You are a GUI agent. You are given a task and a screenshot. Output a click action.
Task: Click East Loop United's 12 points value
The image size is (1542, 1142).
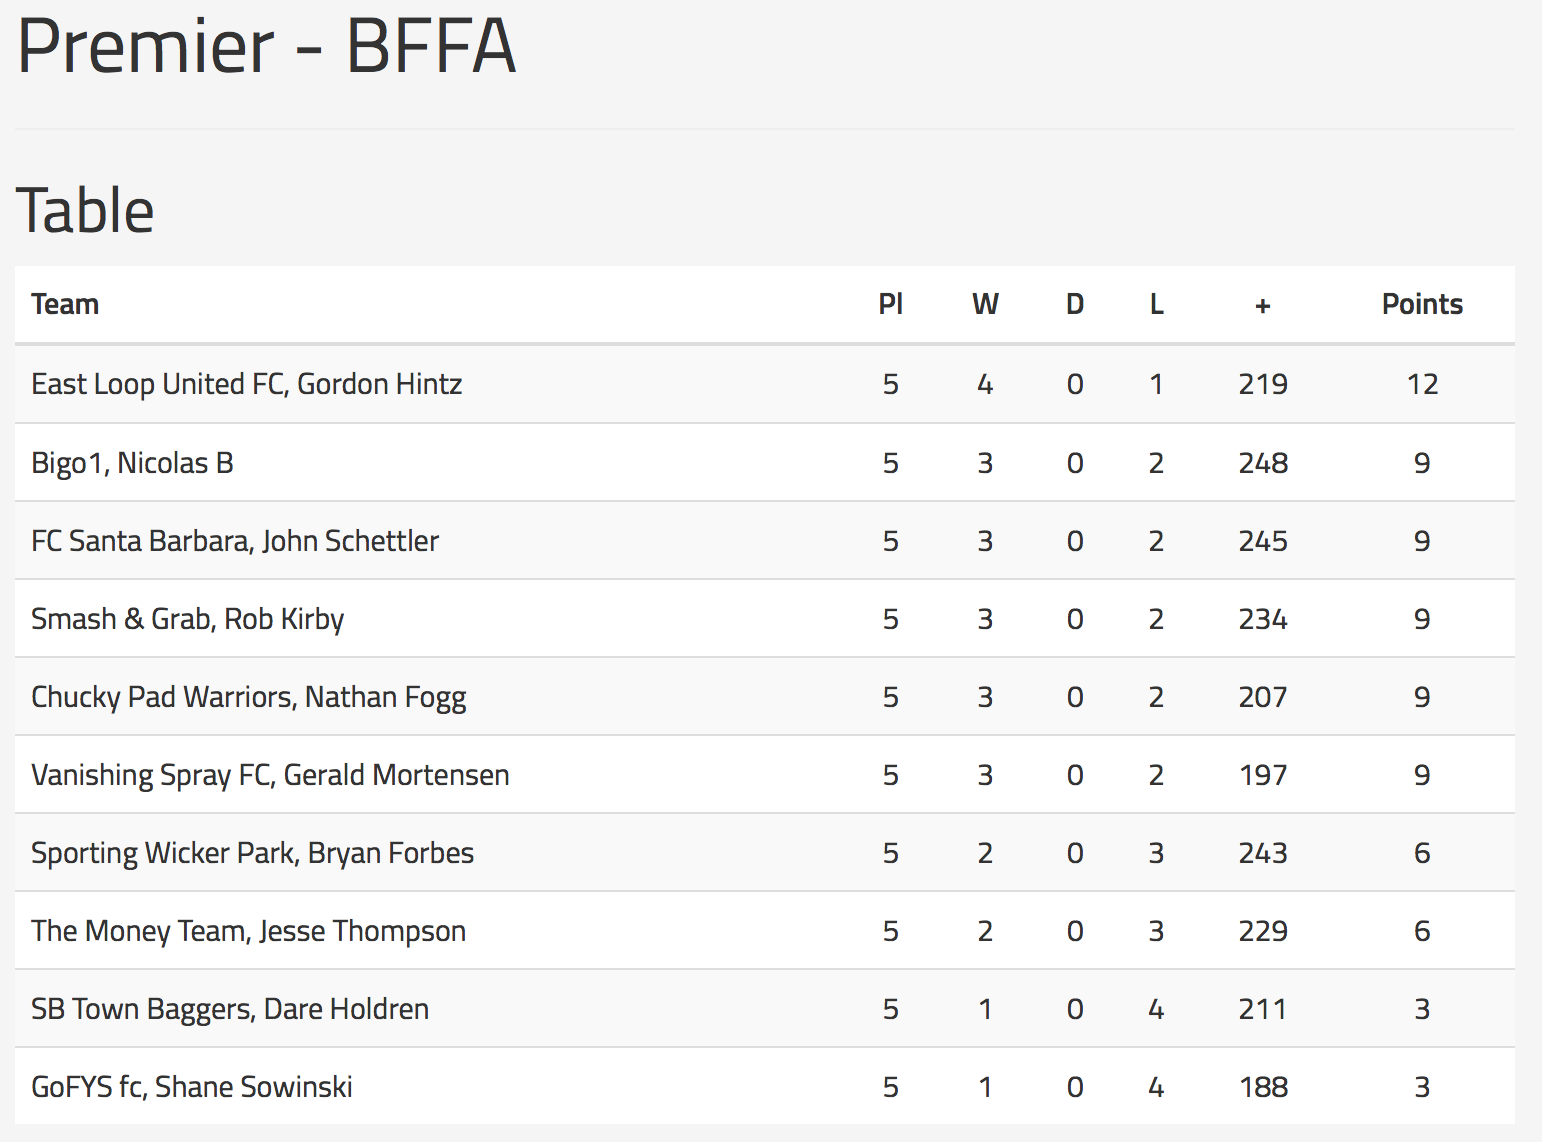point(1422,384)
